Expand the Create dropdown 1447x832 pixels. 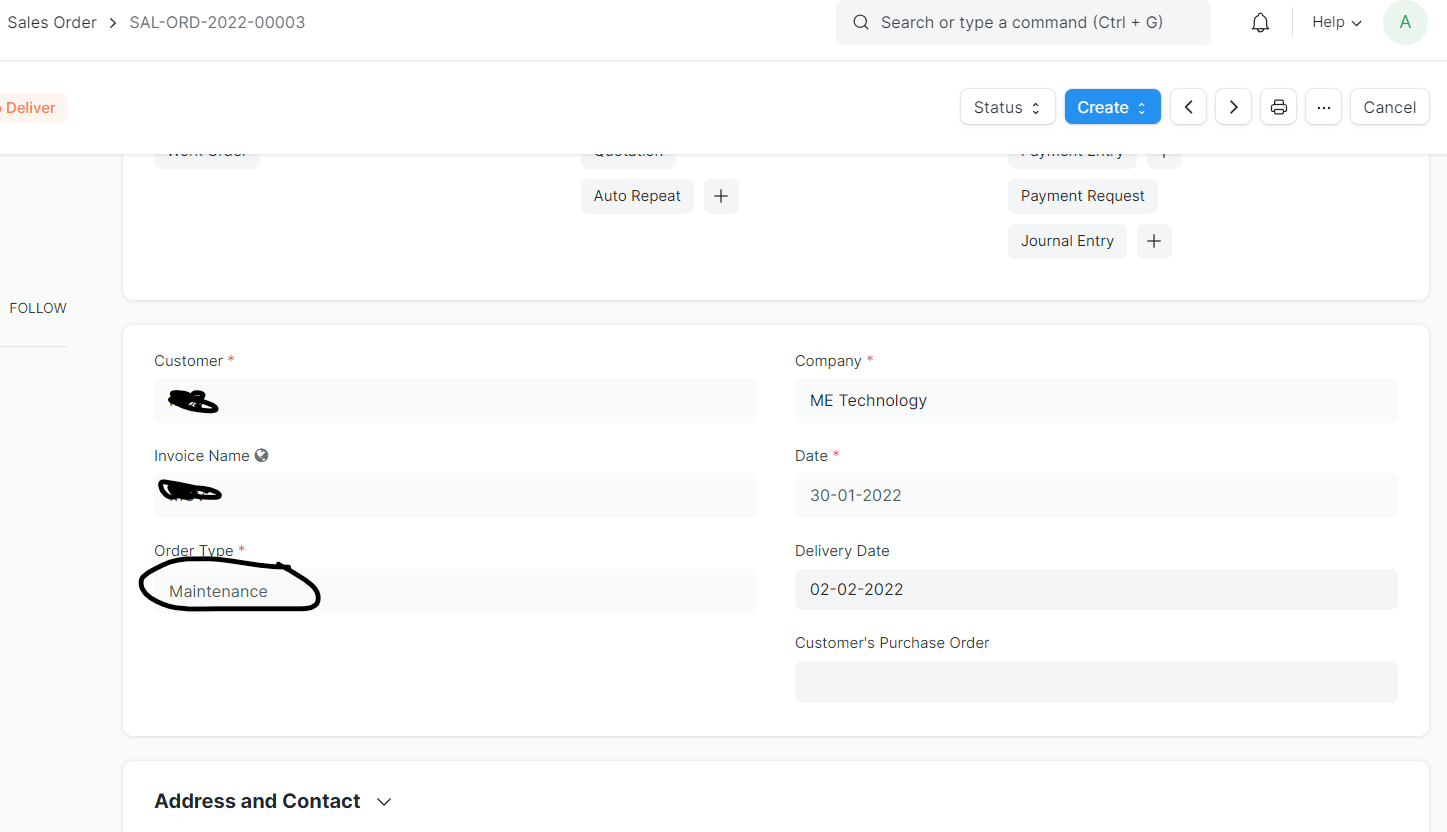coord(1112,107)
